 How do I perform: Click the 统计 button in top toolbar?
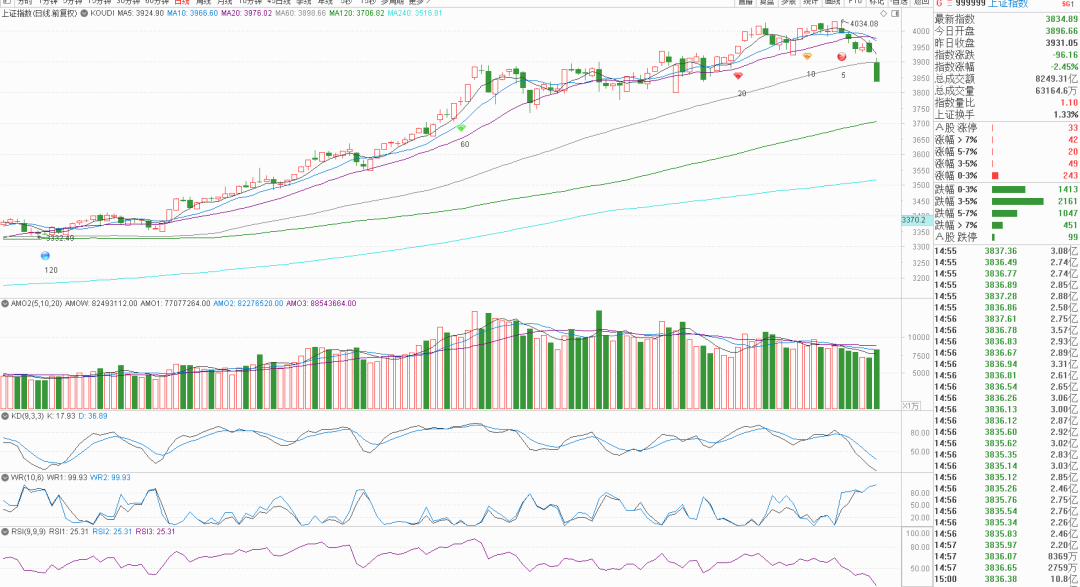click(x=811, y=2)
